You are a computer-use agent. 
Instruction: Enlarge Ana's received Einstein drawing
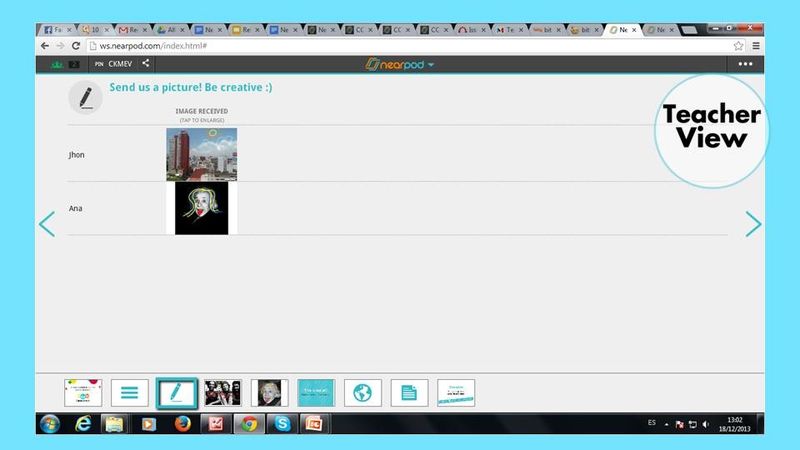point(201,208)
